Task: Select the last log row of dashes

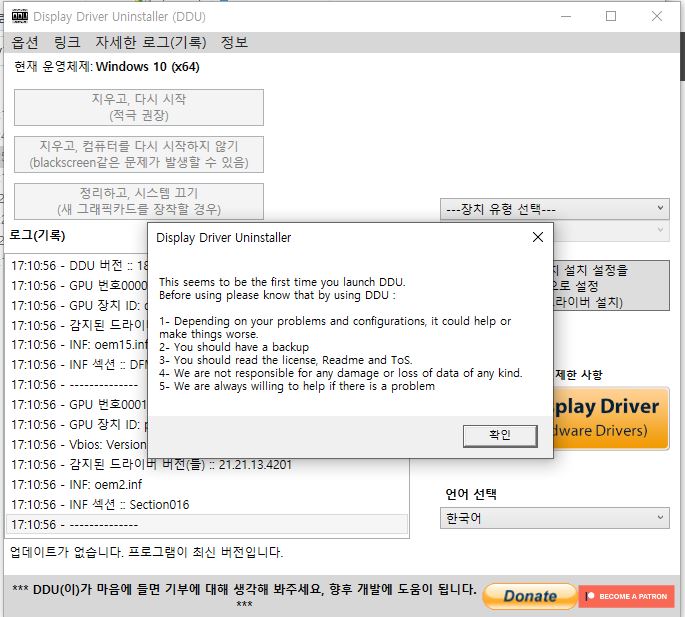Action: pyautogui.click(x=208, y=524)
